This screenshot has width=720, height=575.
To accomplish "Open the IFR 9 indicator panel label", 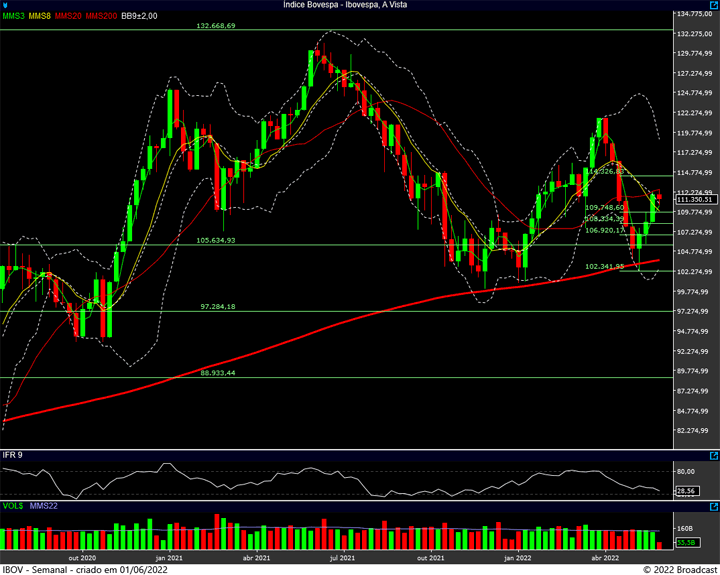I will [x=14, y=456].
